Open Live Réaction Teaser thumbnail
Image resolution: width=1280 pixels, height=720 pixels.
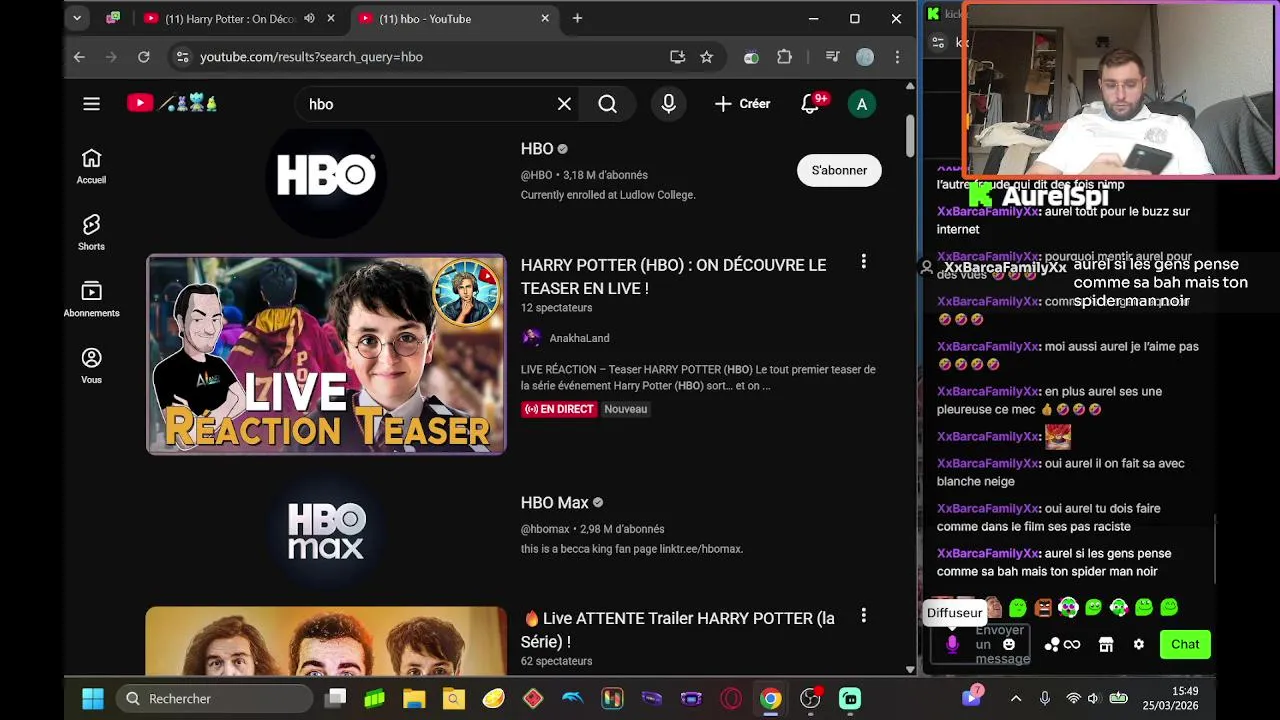point(326,355)
